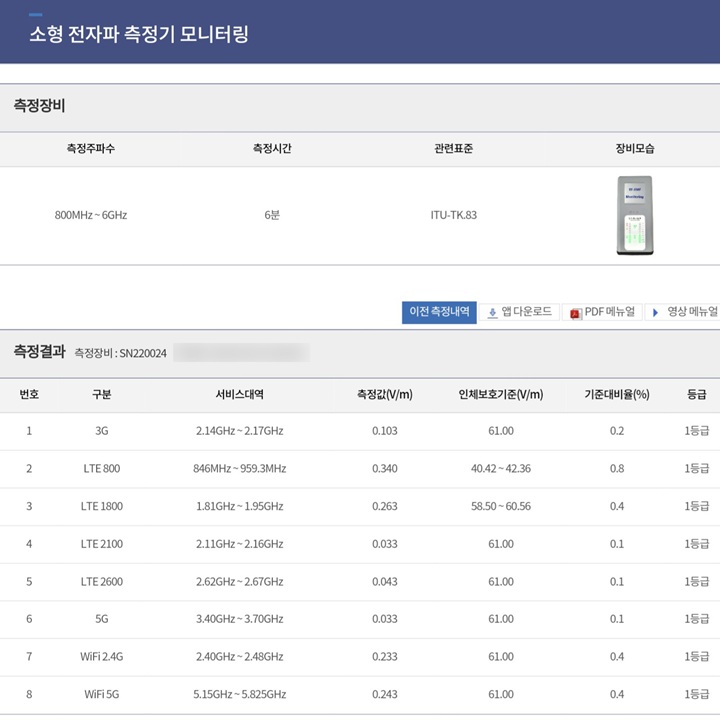Screen dimensions: 720x720
Task: Click the 측정시간 column header
Action: pos(272,148)
